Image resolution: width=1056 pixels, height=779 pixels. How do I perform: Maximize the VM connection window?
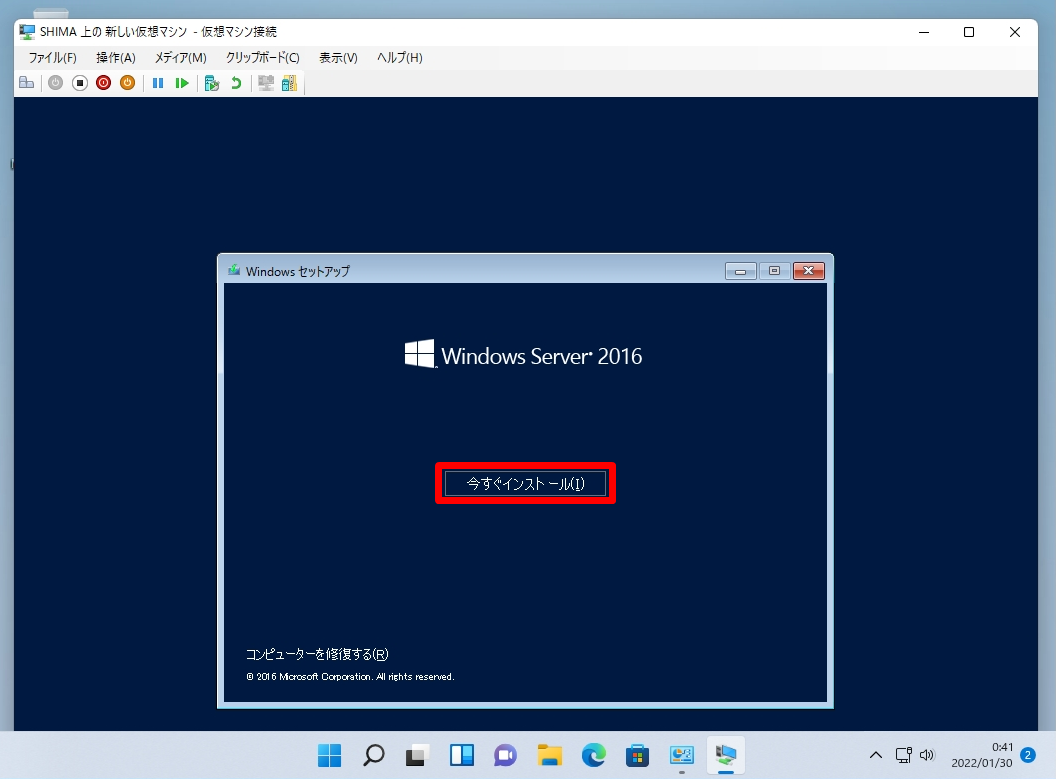(x=969, y=32)
